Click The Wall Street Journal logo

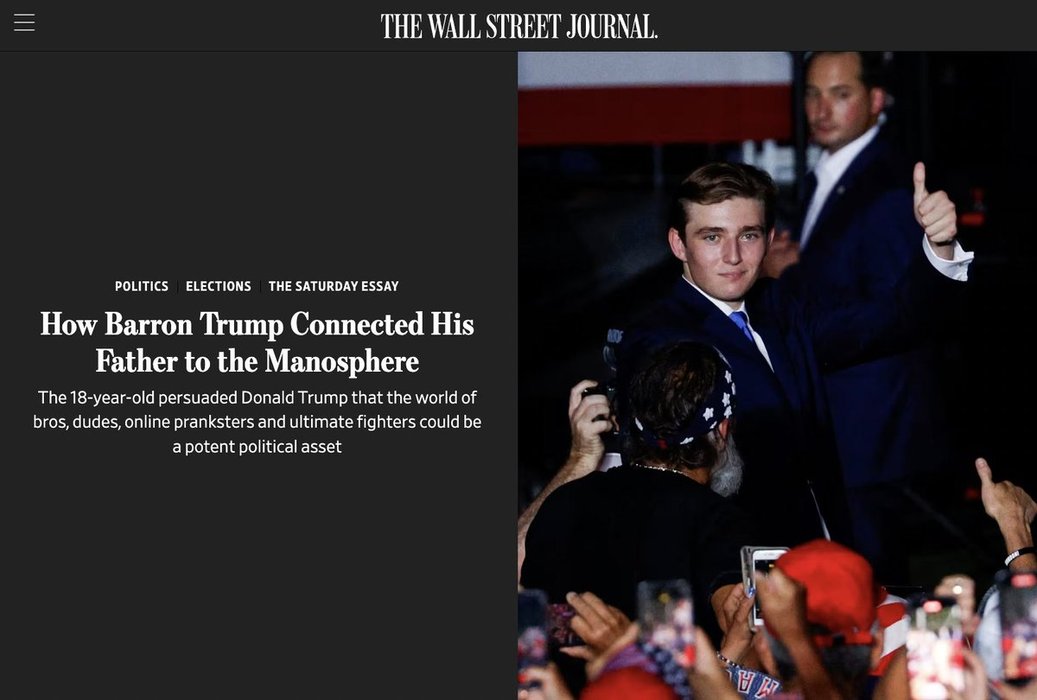519,26
